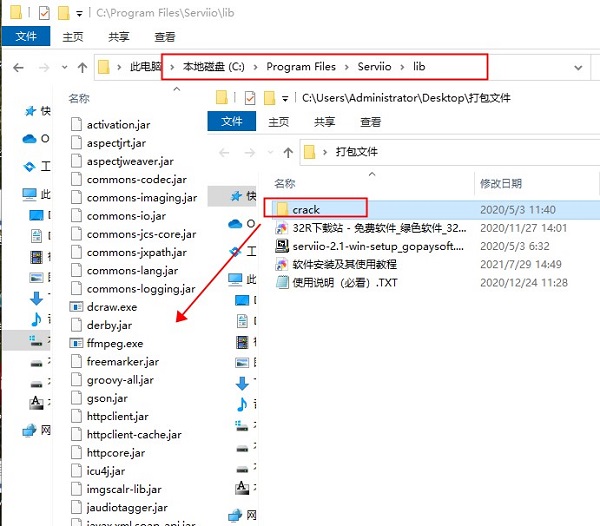Select icu4j.jar file
This screenshot has height=526, width=600.
[98, 471]
